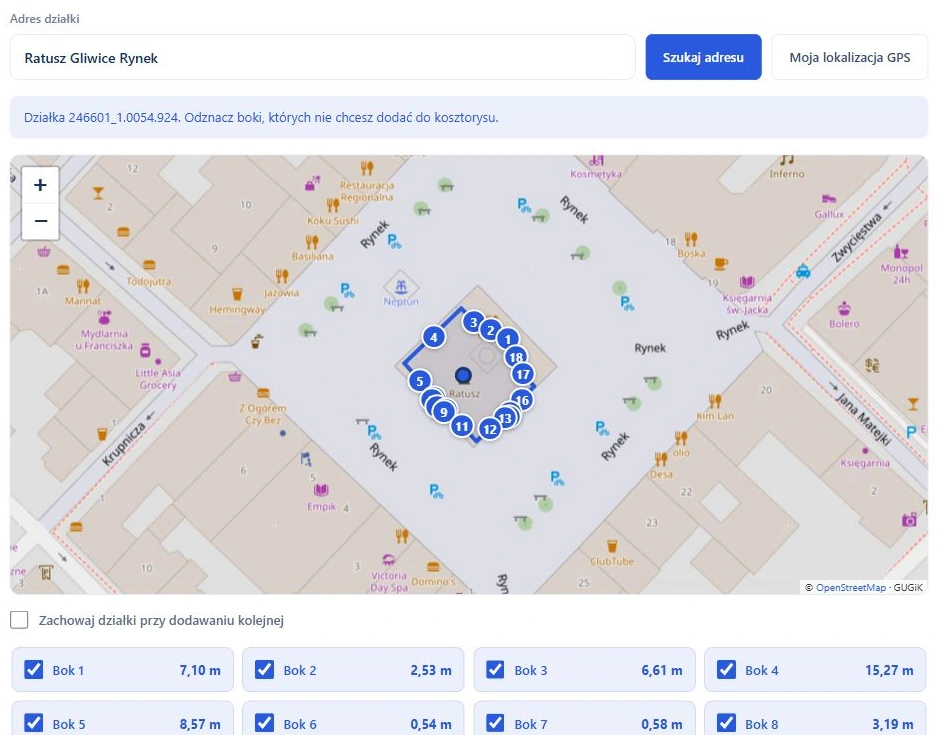Click the 2,53 m length of Bok 2
This screenshot has height=735, width=940.
(x=430, y=670)
